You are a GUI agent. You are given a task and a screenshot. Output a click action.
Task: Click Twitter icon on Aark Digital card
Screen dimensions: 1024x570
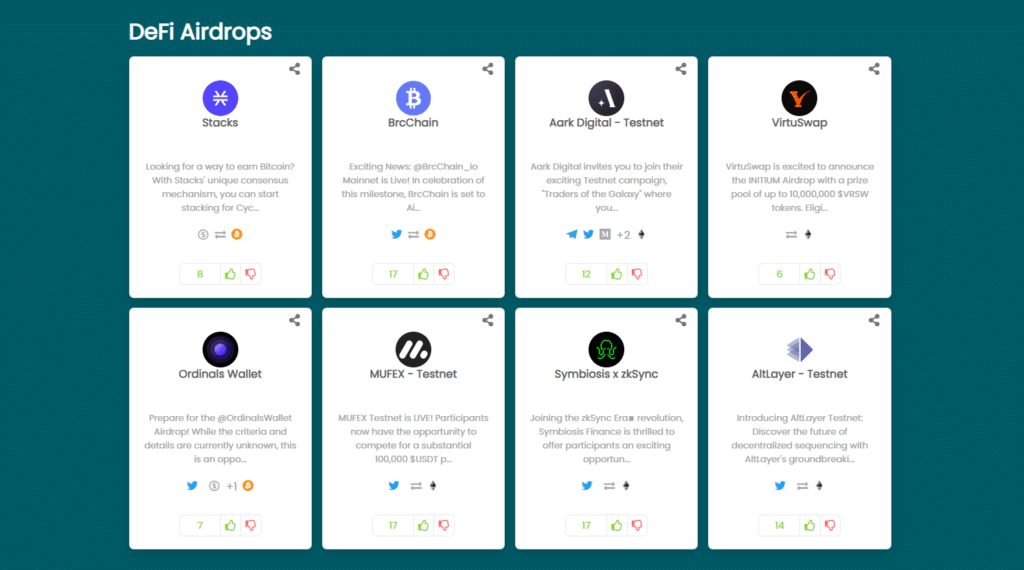tap(588, 234)
